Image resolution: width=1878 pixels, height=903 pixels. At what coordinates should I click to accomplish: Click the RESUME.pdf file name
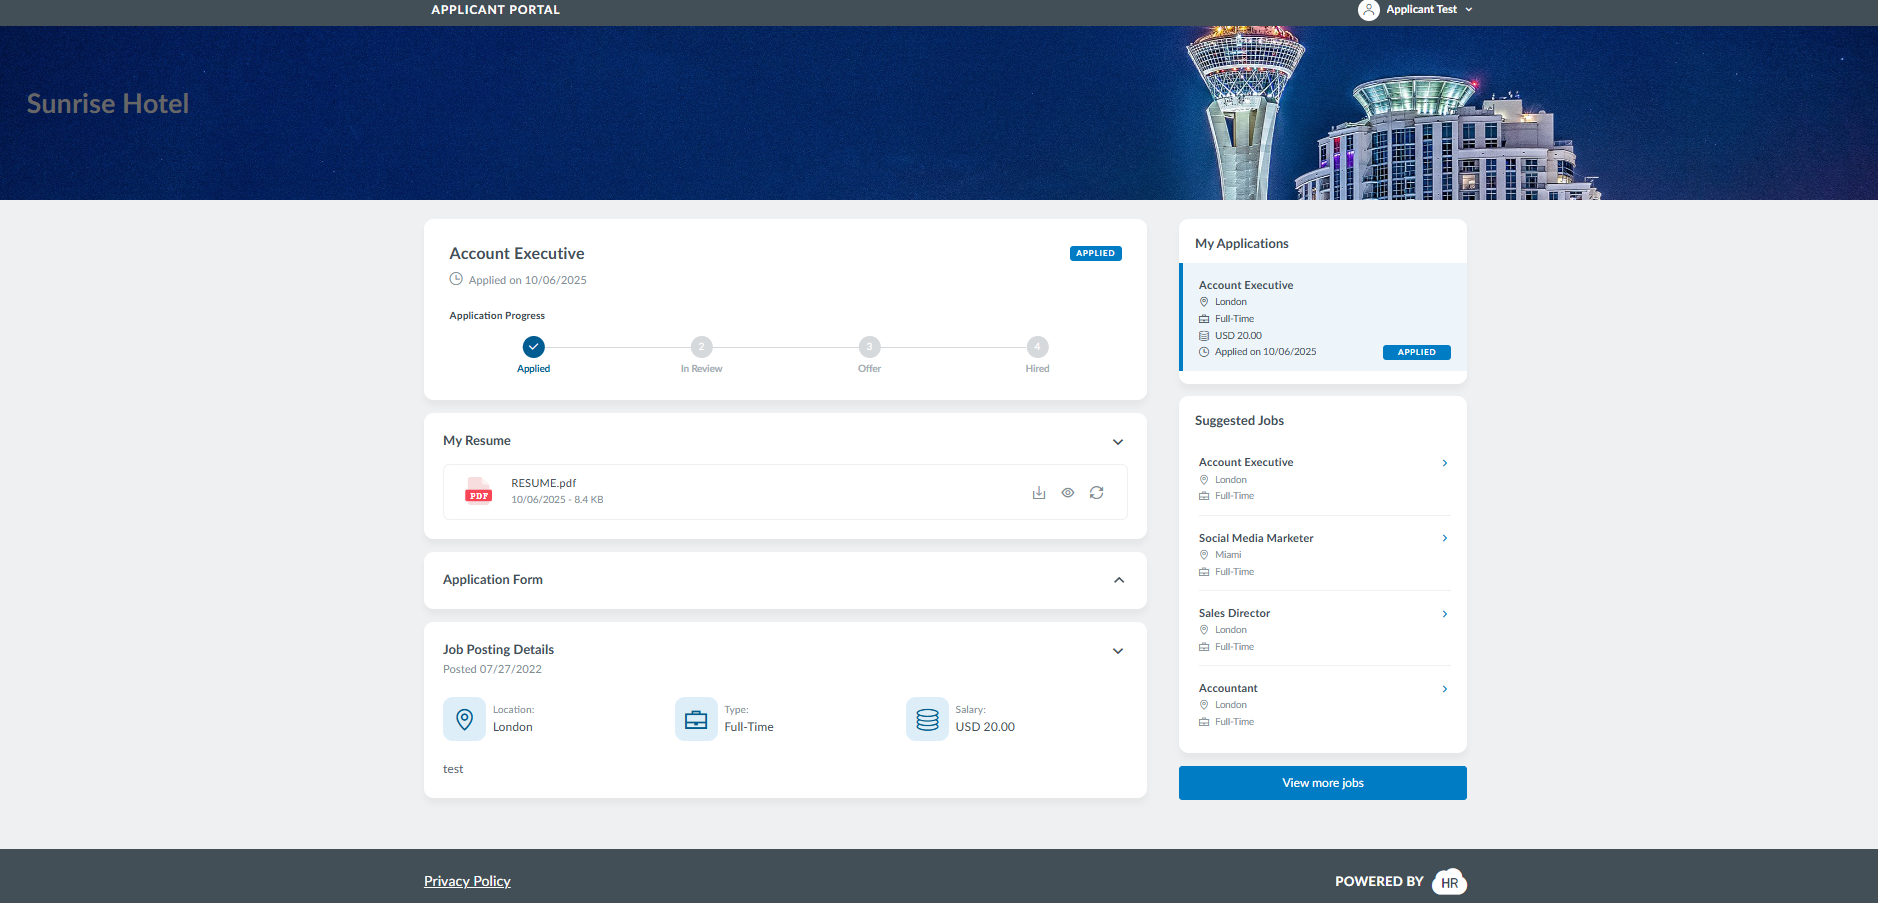click(543, 483)
